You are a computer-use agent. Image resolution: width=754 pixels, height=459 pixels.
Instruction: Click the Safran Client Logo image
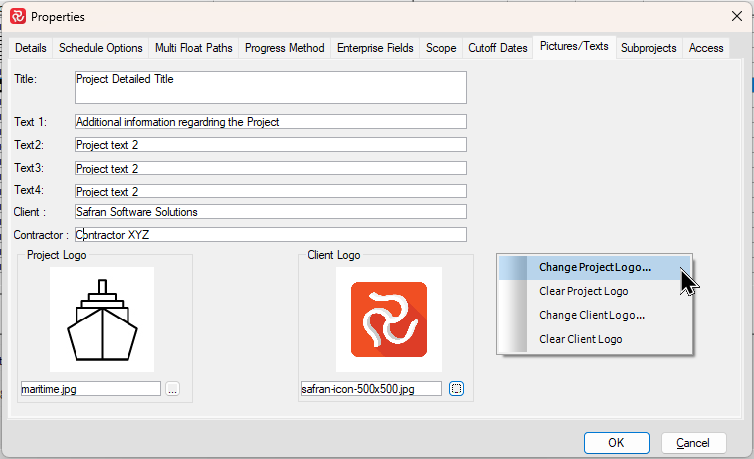click(x=388, y=319)
